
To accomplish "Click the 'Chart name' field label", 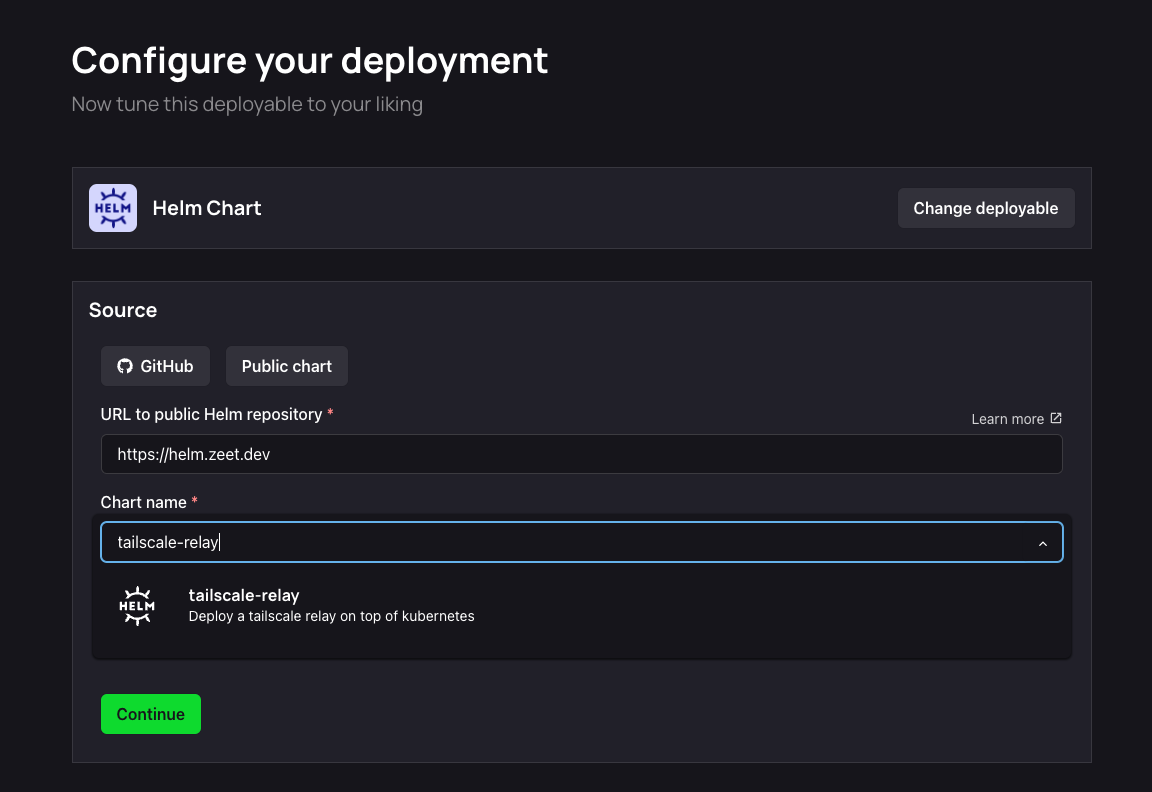I will click(143, 503).
